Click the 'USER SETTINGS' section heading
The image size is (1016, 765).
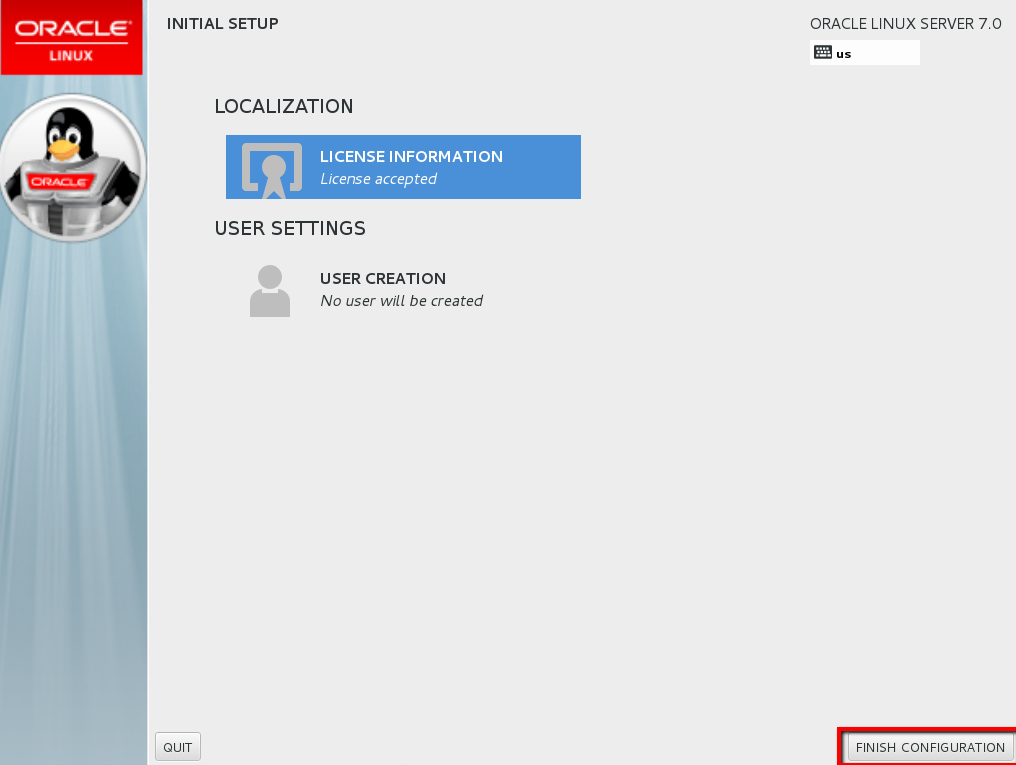coord(290,228)
